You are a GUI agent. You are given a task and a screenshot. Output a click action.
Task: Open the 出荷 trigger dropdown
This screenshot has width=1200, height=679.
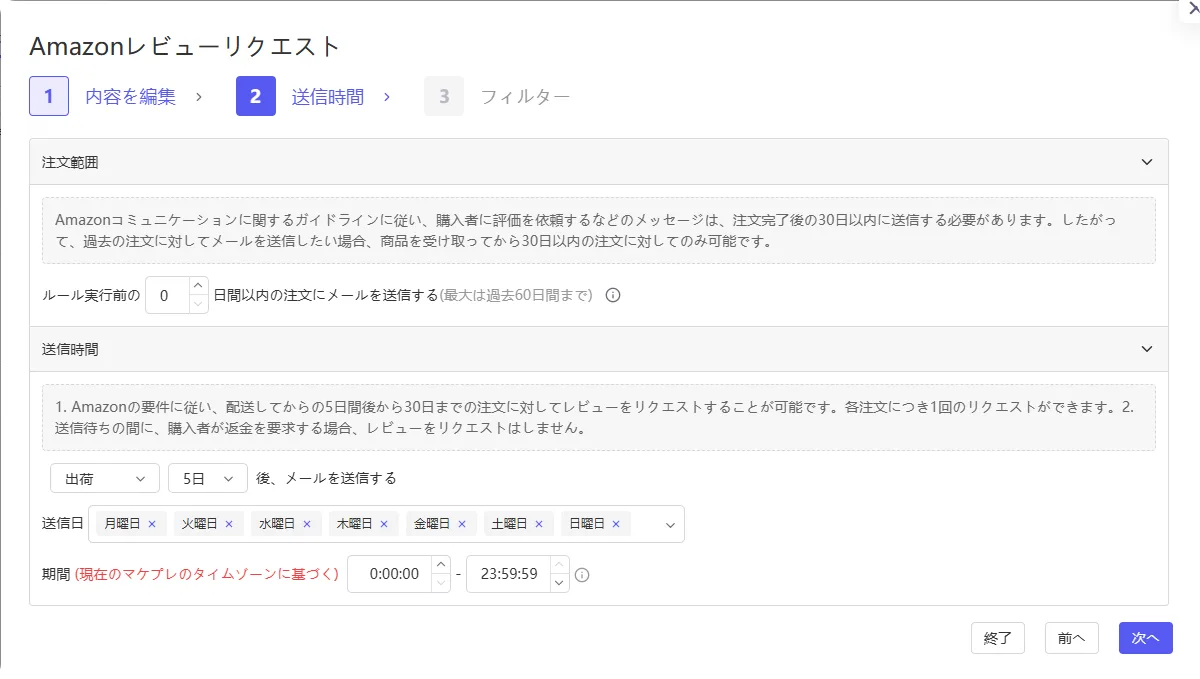tap(105, 479)
